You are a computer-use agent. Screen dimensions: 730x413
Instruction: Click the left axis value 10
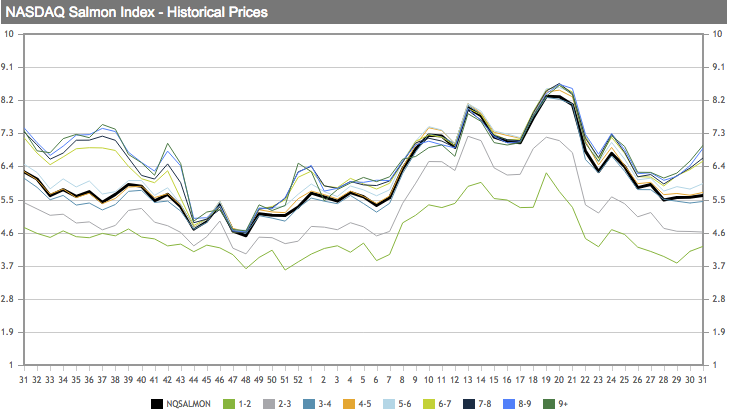pos(9,34)
